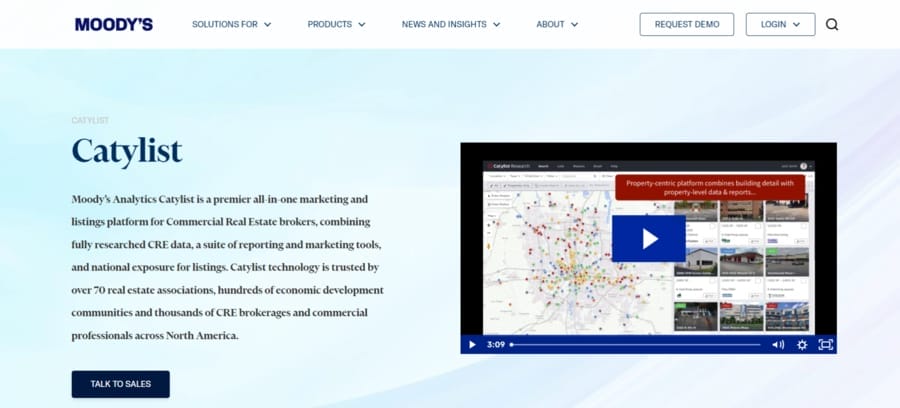
Task: Open the site search magnifier icon
Action: [832, 24]
